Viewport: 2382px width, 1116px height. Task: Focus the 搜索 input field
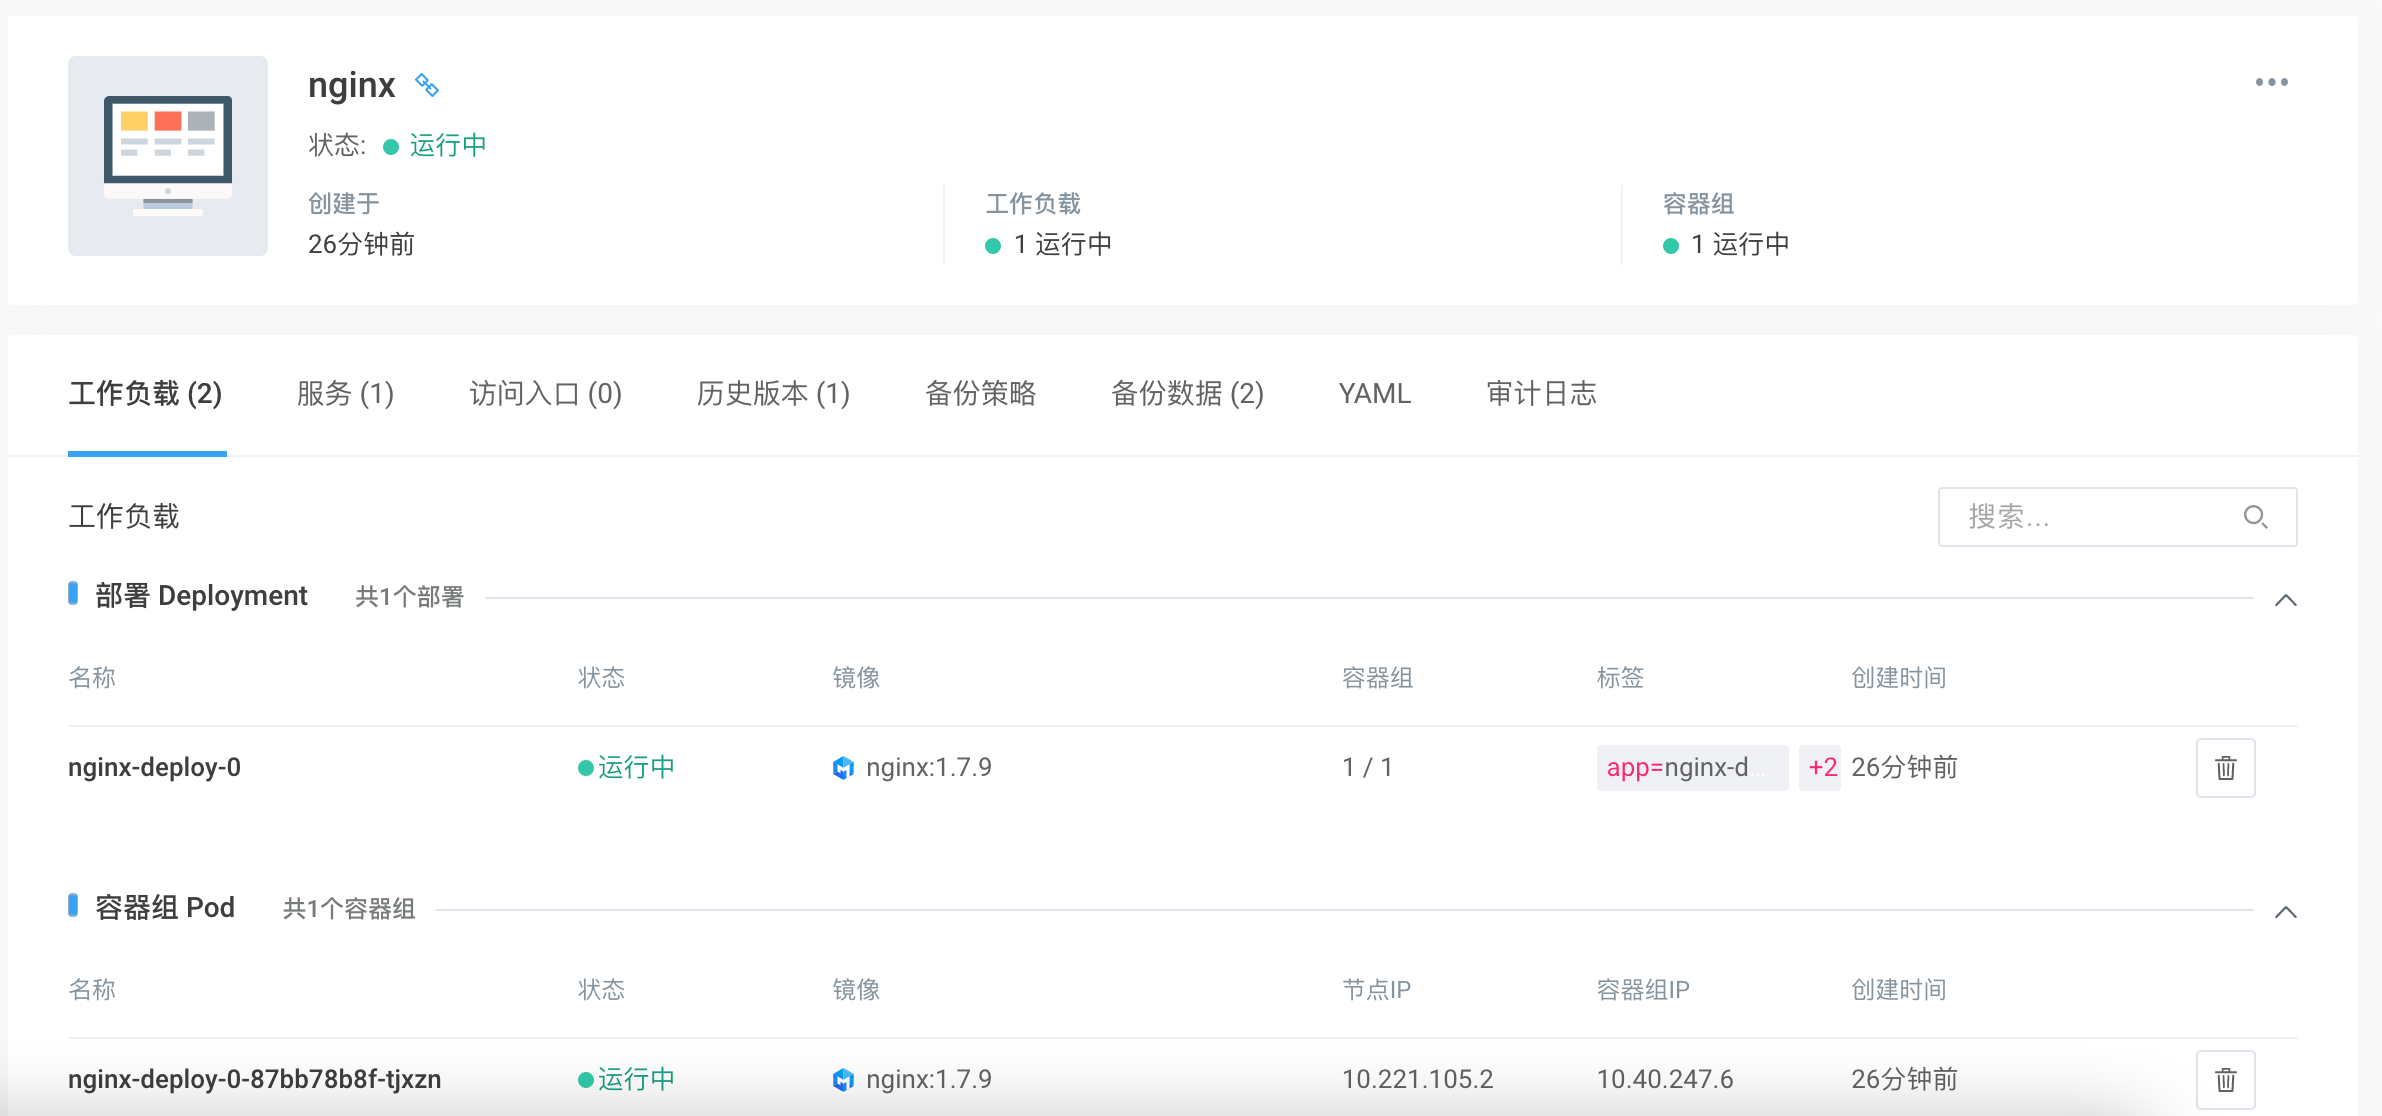[2090, 517]
